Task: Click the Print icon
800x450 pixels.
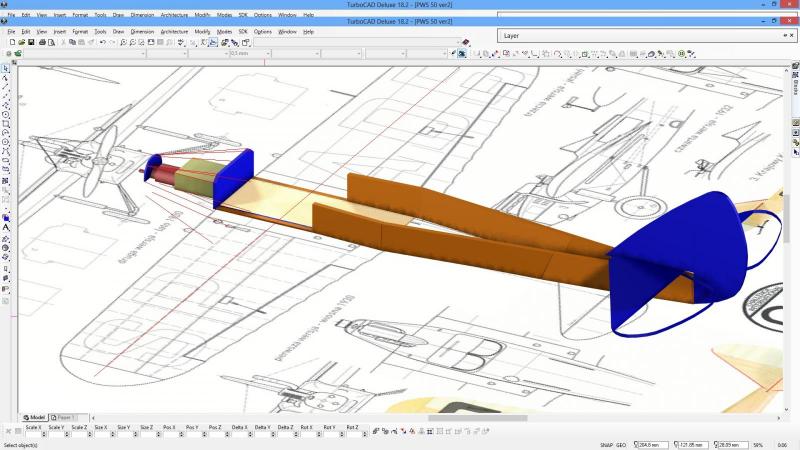Action: point(42,42)
